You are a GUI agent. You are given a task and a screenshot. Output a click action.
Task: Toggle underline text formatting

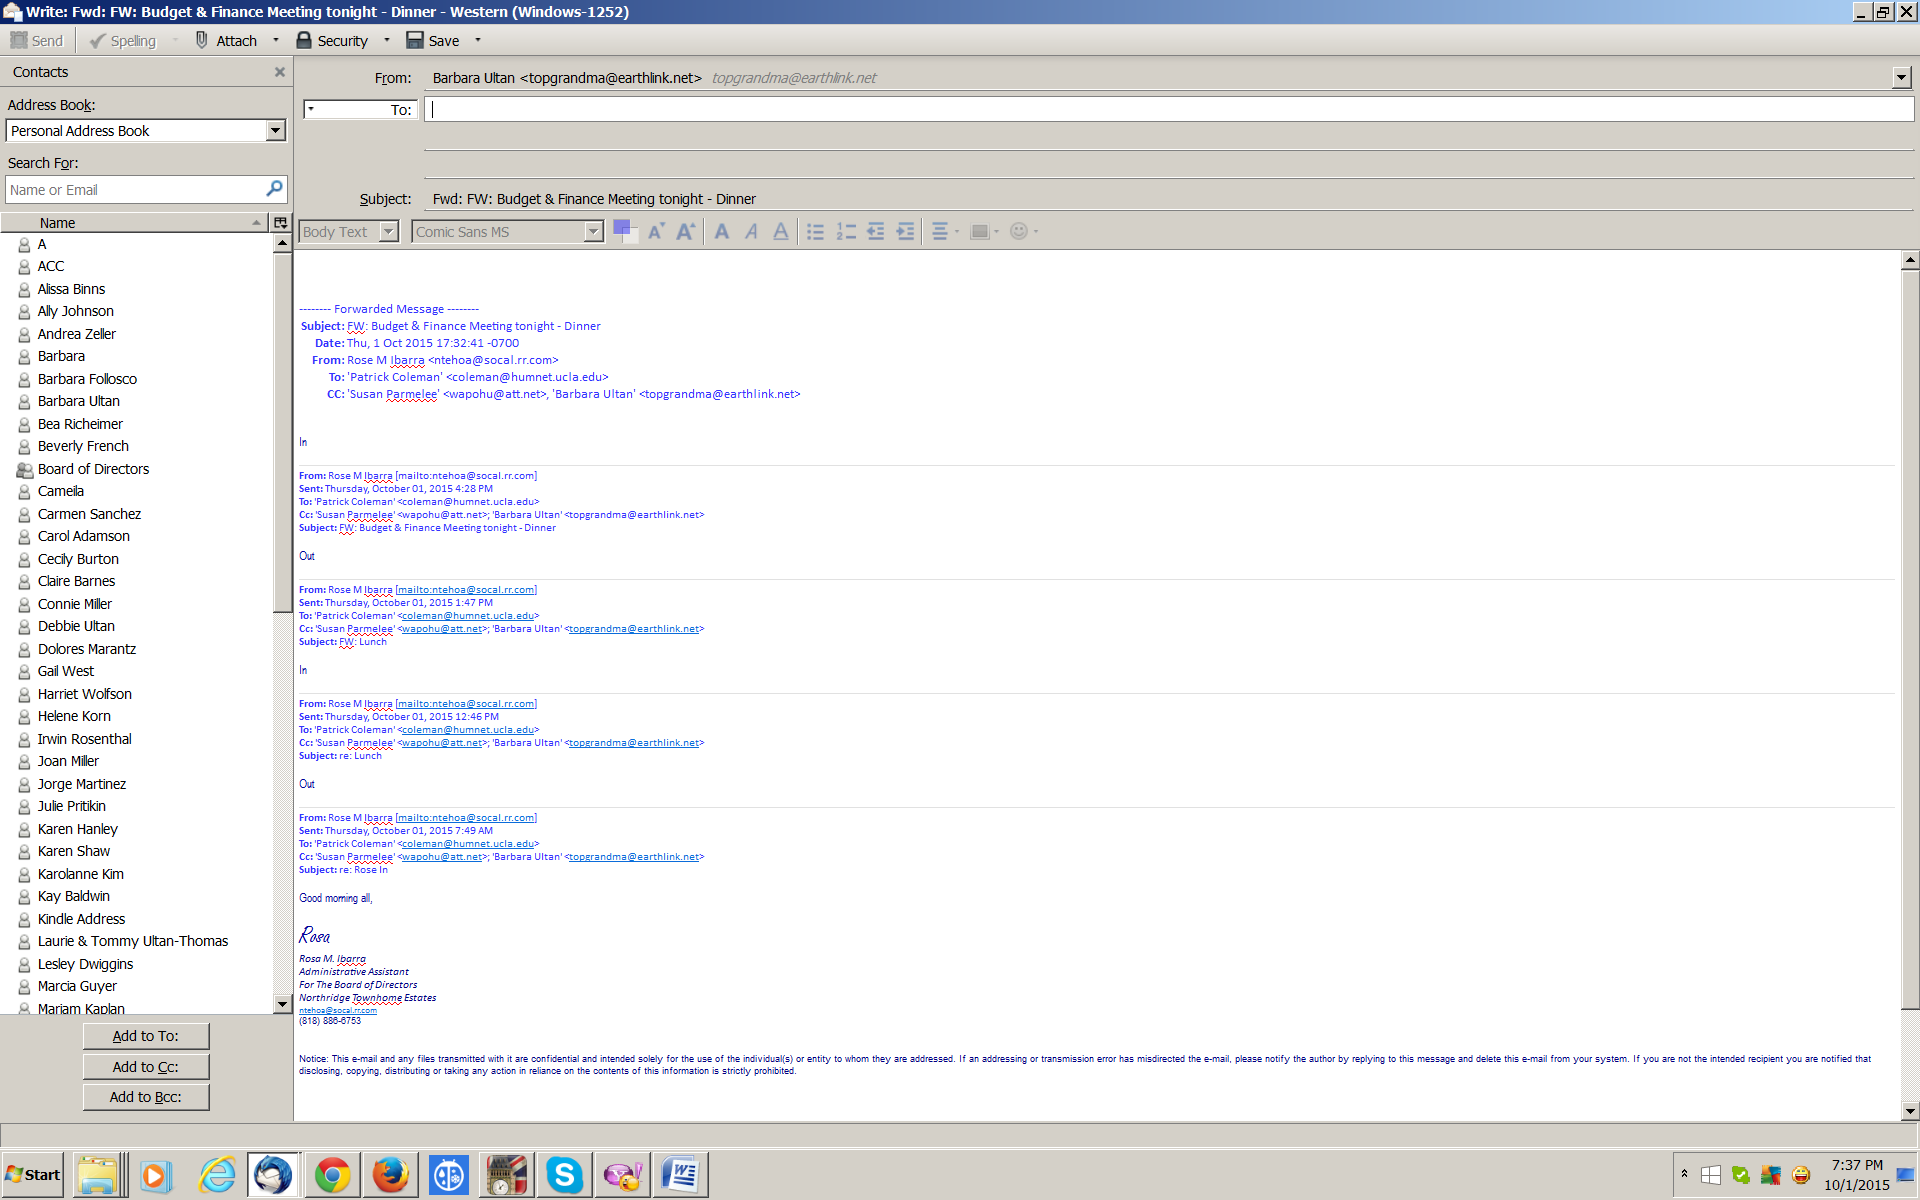click(781, 232)
